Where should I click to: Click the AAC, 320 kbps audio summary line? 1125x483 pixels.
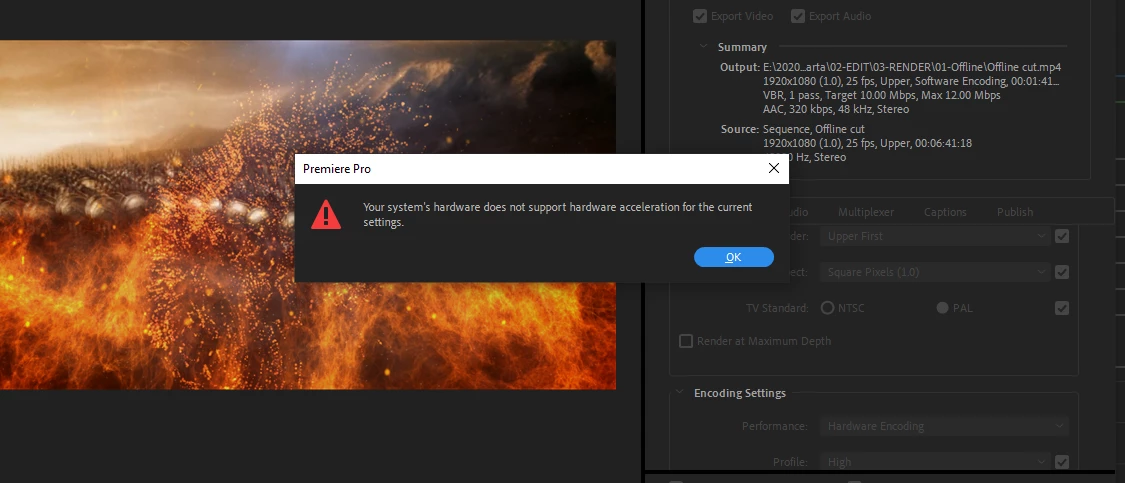(836, 109)
